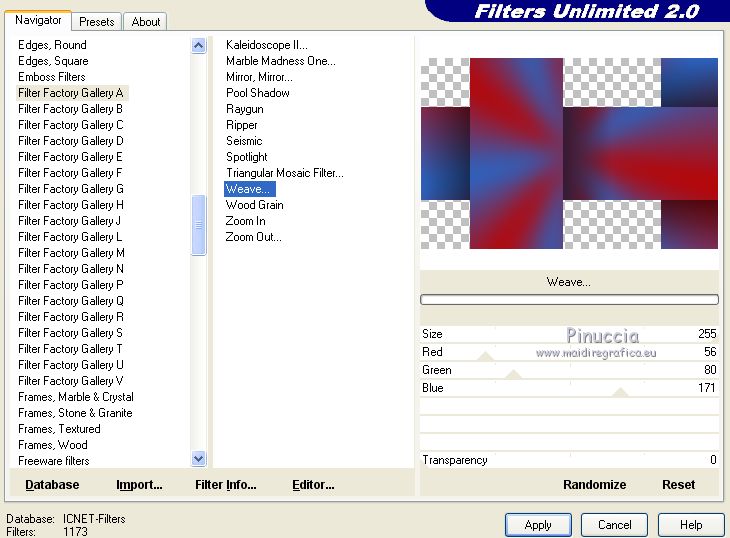The height and width of the screenshot is (538, 730).
Task: Select Filter Factory Gallery B category
Action: (70, 109)
